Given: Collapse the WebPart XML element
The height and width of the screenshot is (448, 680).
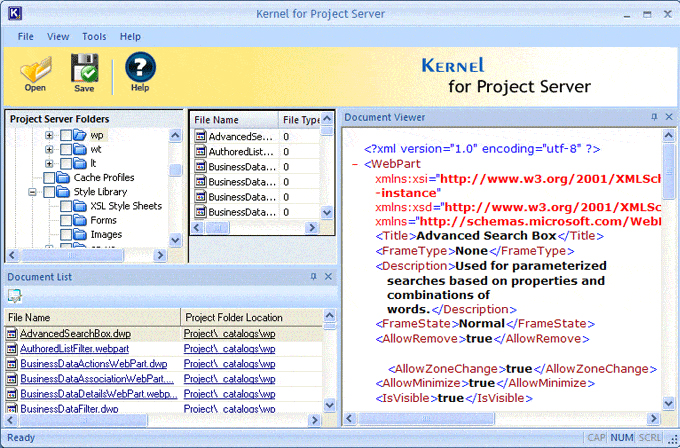Looking at the screenshot, I should [x=355, y=164].
